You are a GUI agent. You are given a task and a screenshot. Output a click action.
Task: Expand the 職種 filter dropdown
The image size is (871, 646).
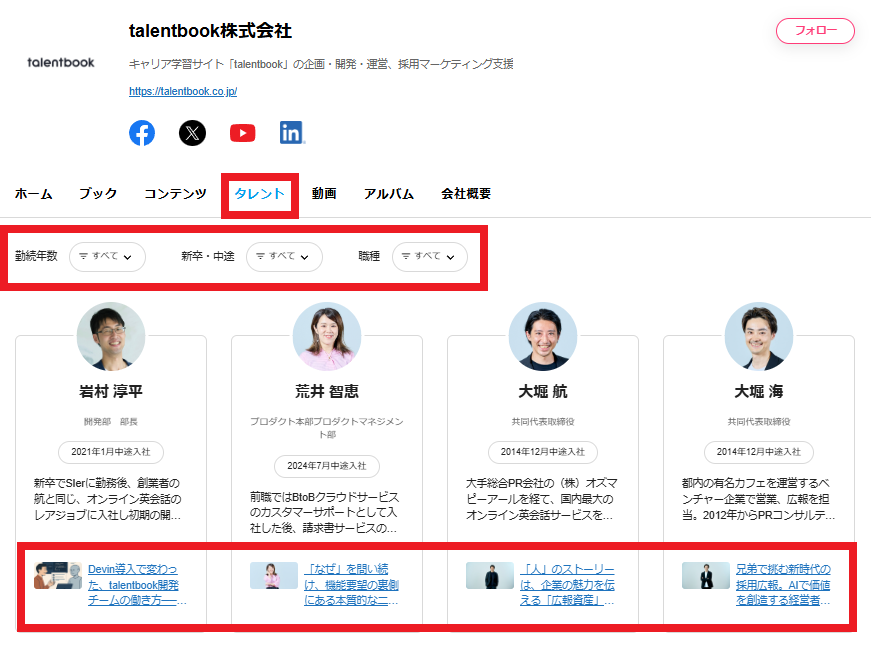430,257
